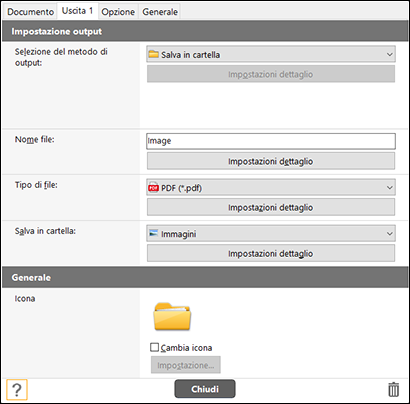The height and width of the screenshot is (404, 410).
Task: Expand the Selezione del metodo di output dropdown
Action: 271,54
